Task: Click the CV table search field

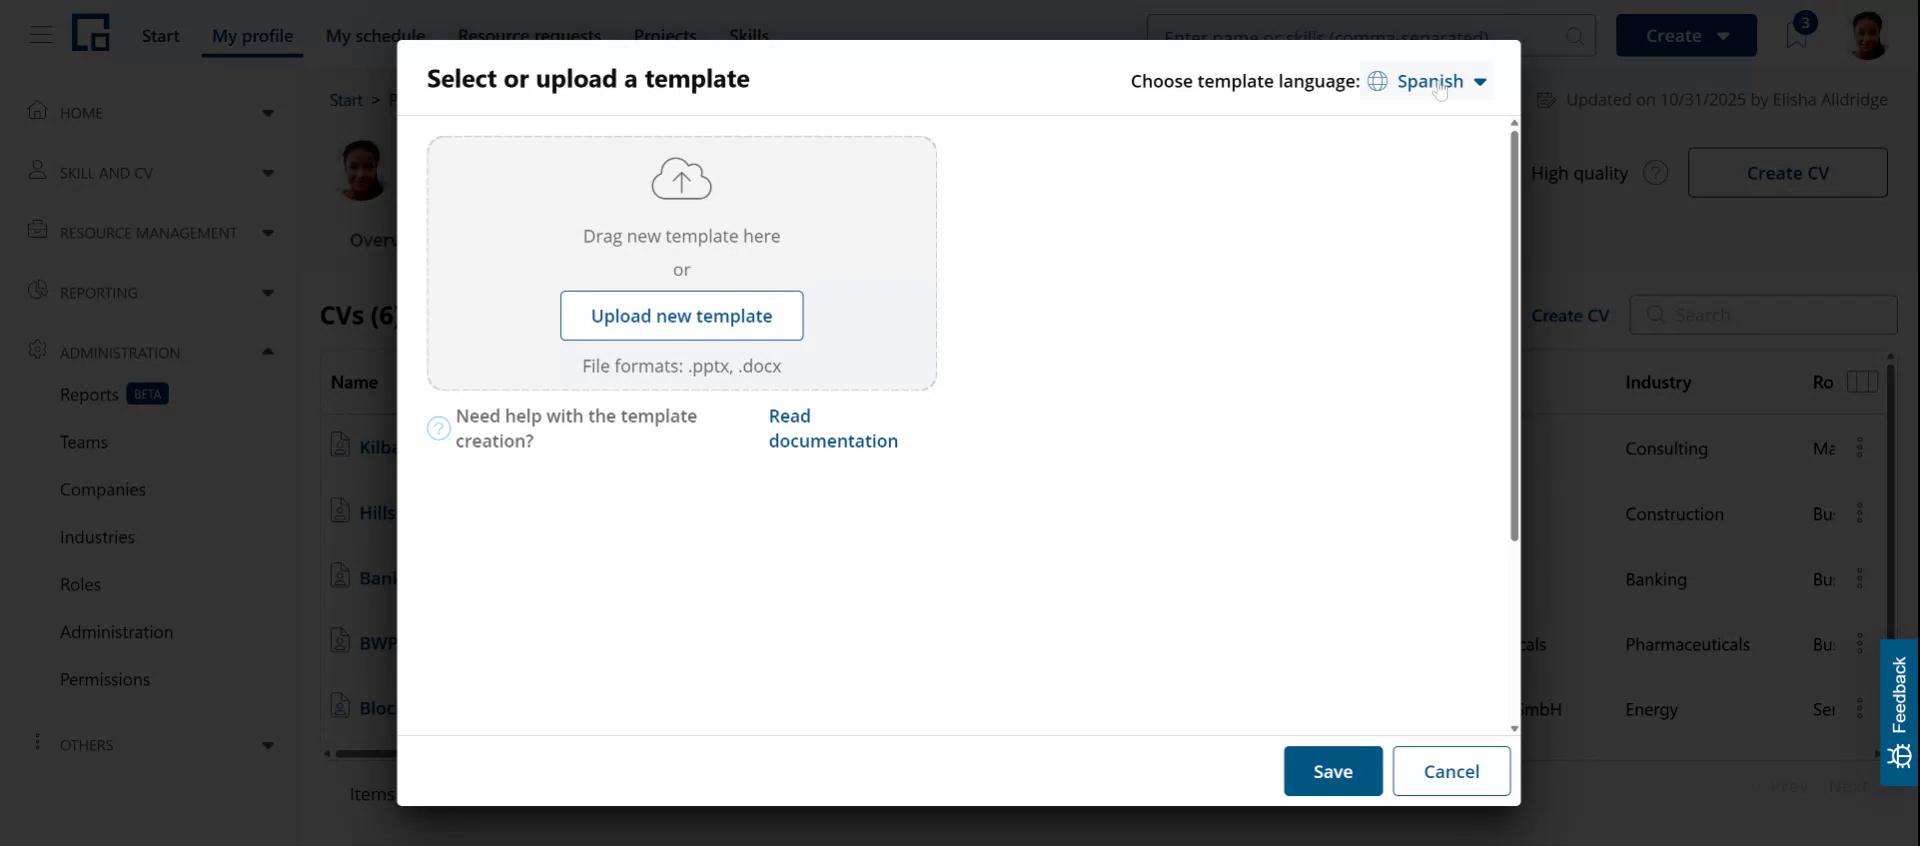Action: [x=1764, y=315]
